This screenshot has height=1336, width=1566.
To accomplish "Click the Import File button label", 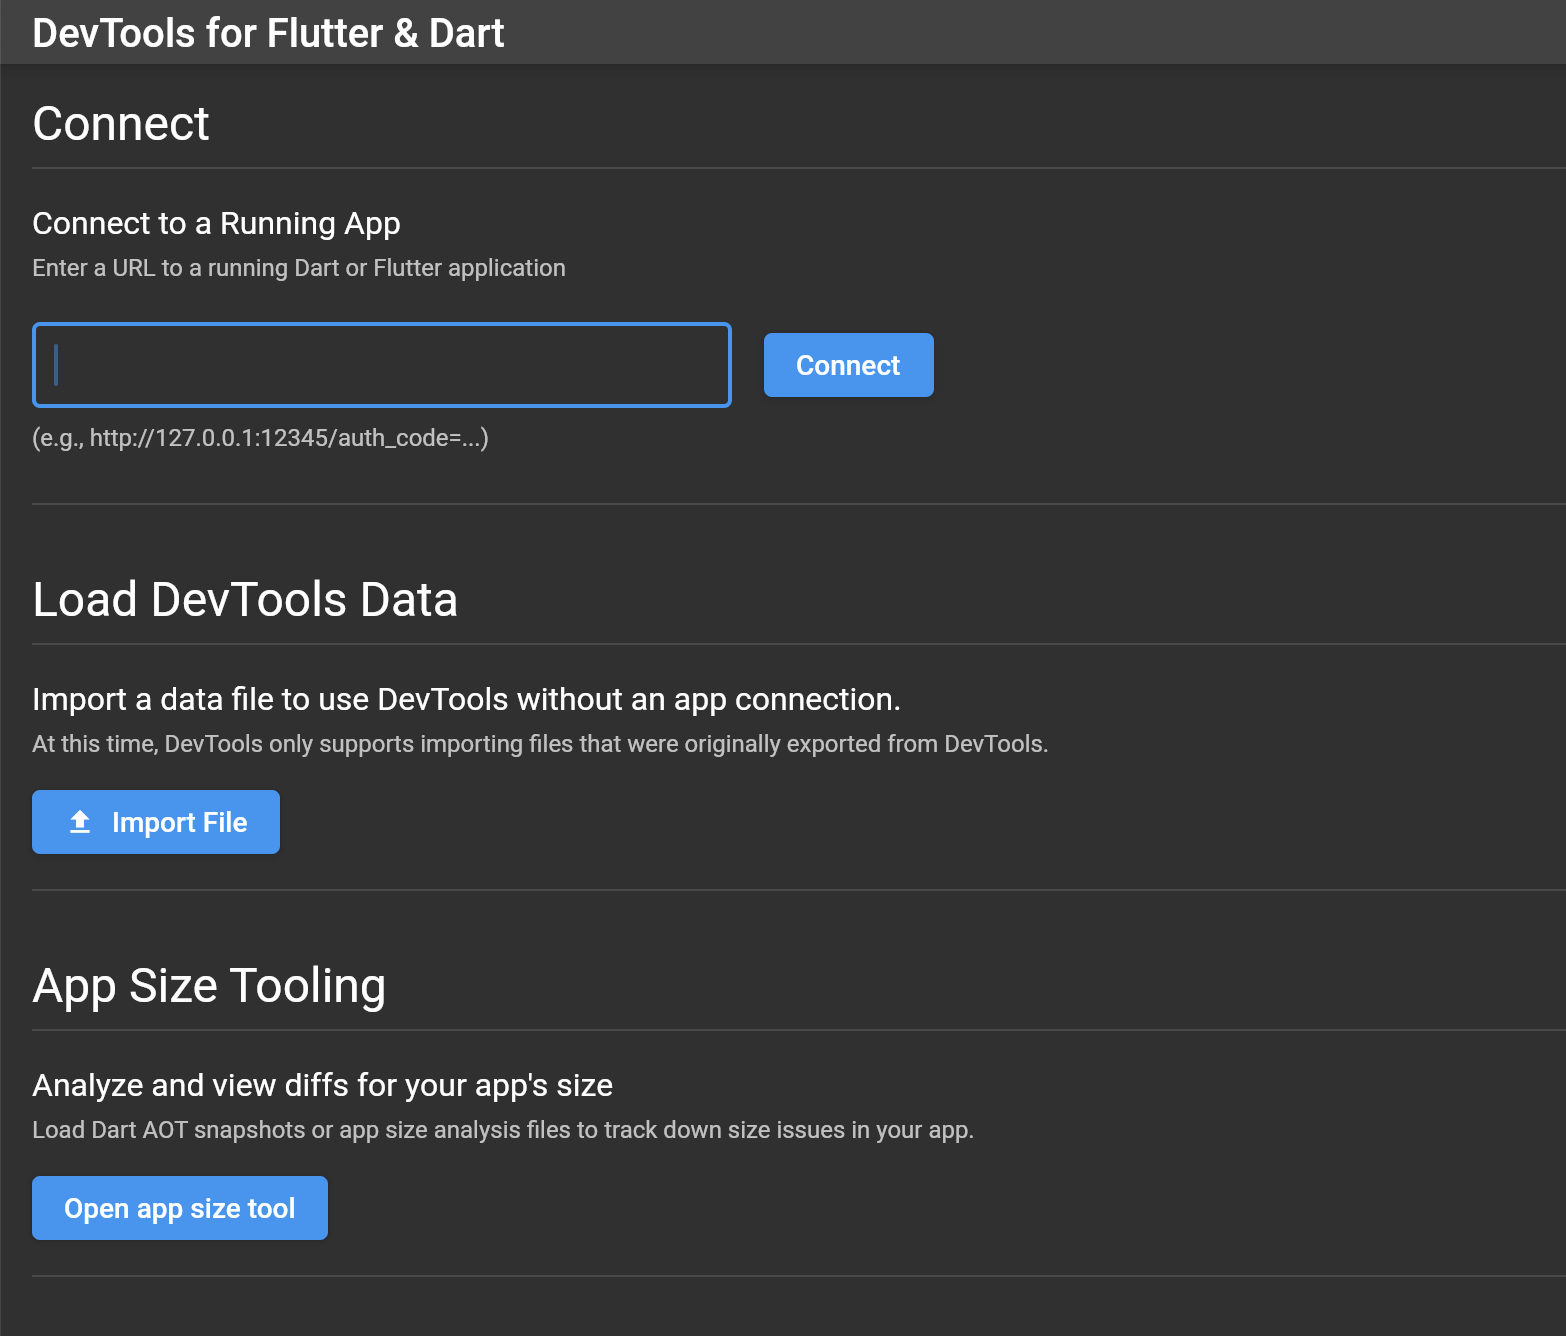I will pos(180,822).
